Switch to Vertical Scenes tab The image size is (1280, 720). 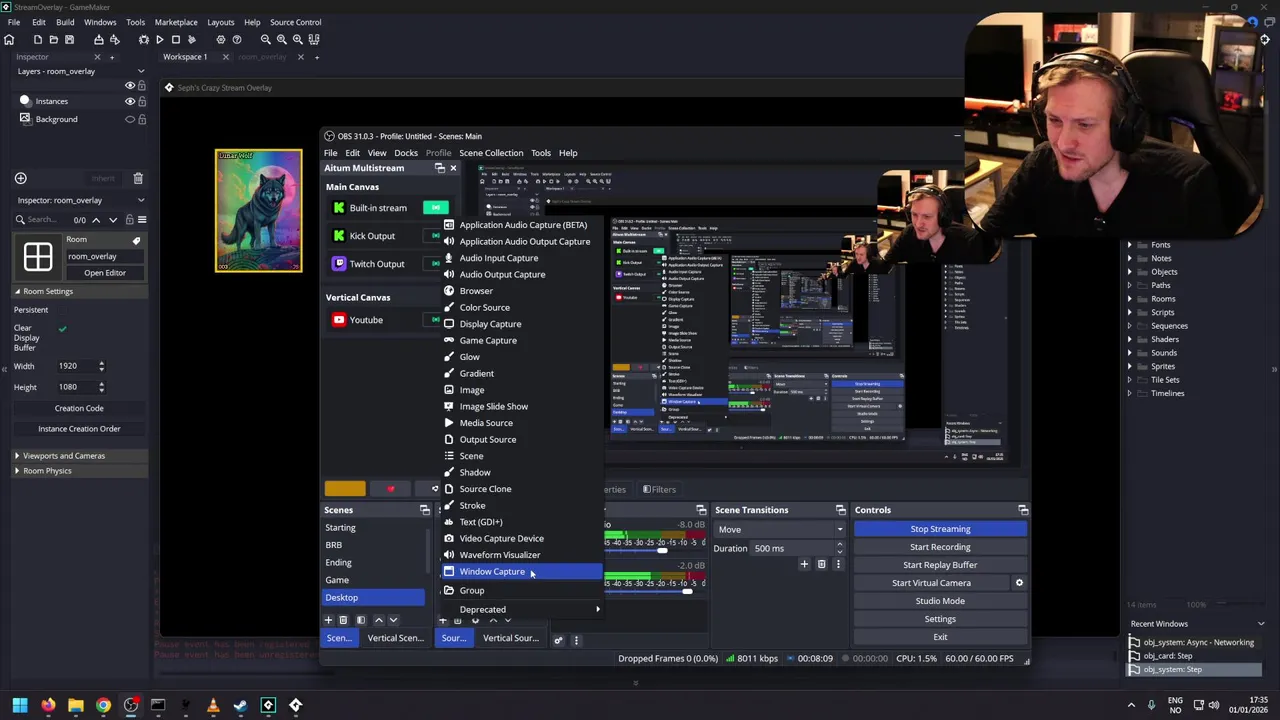(x=396, y=638)
